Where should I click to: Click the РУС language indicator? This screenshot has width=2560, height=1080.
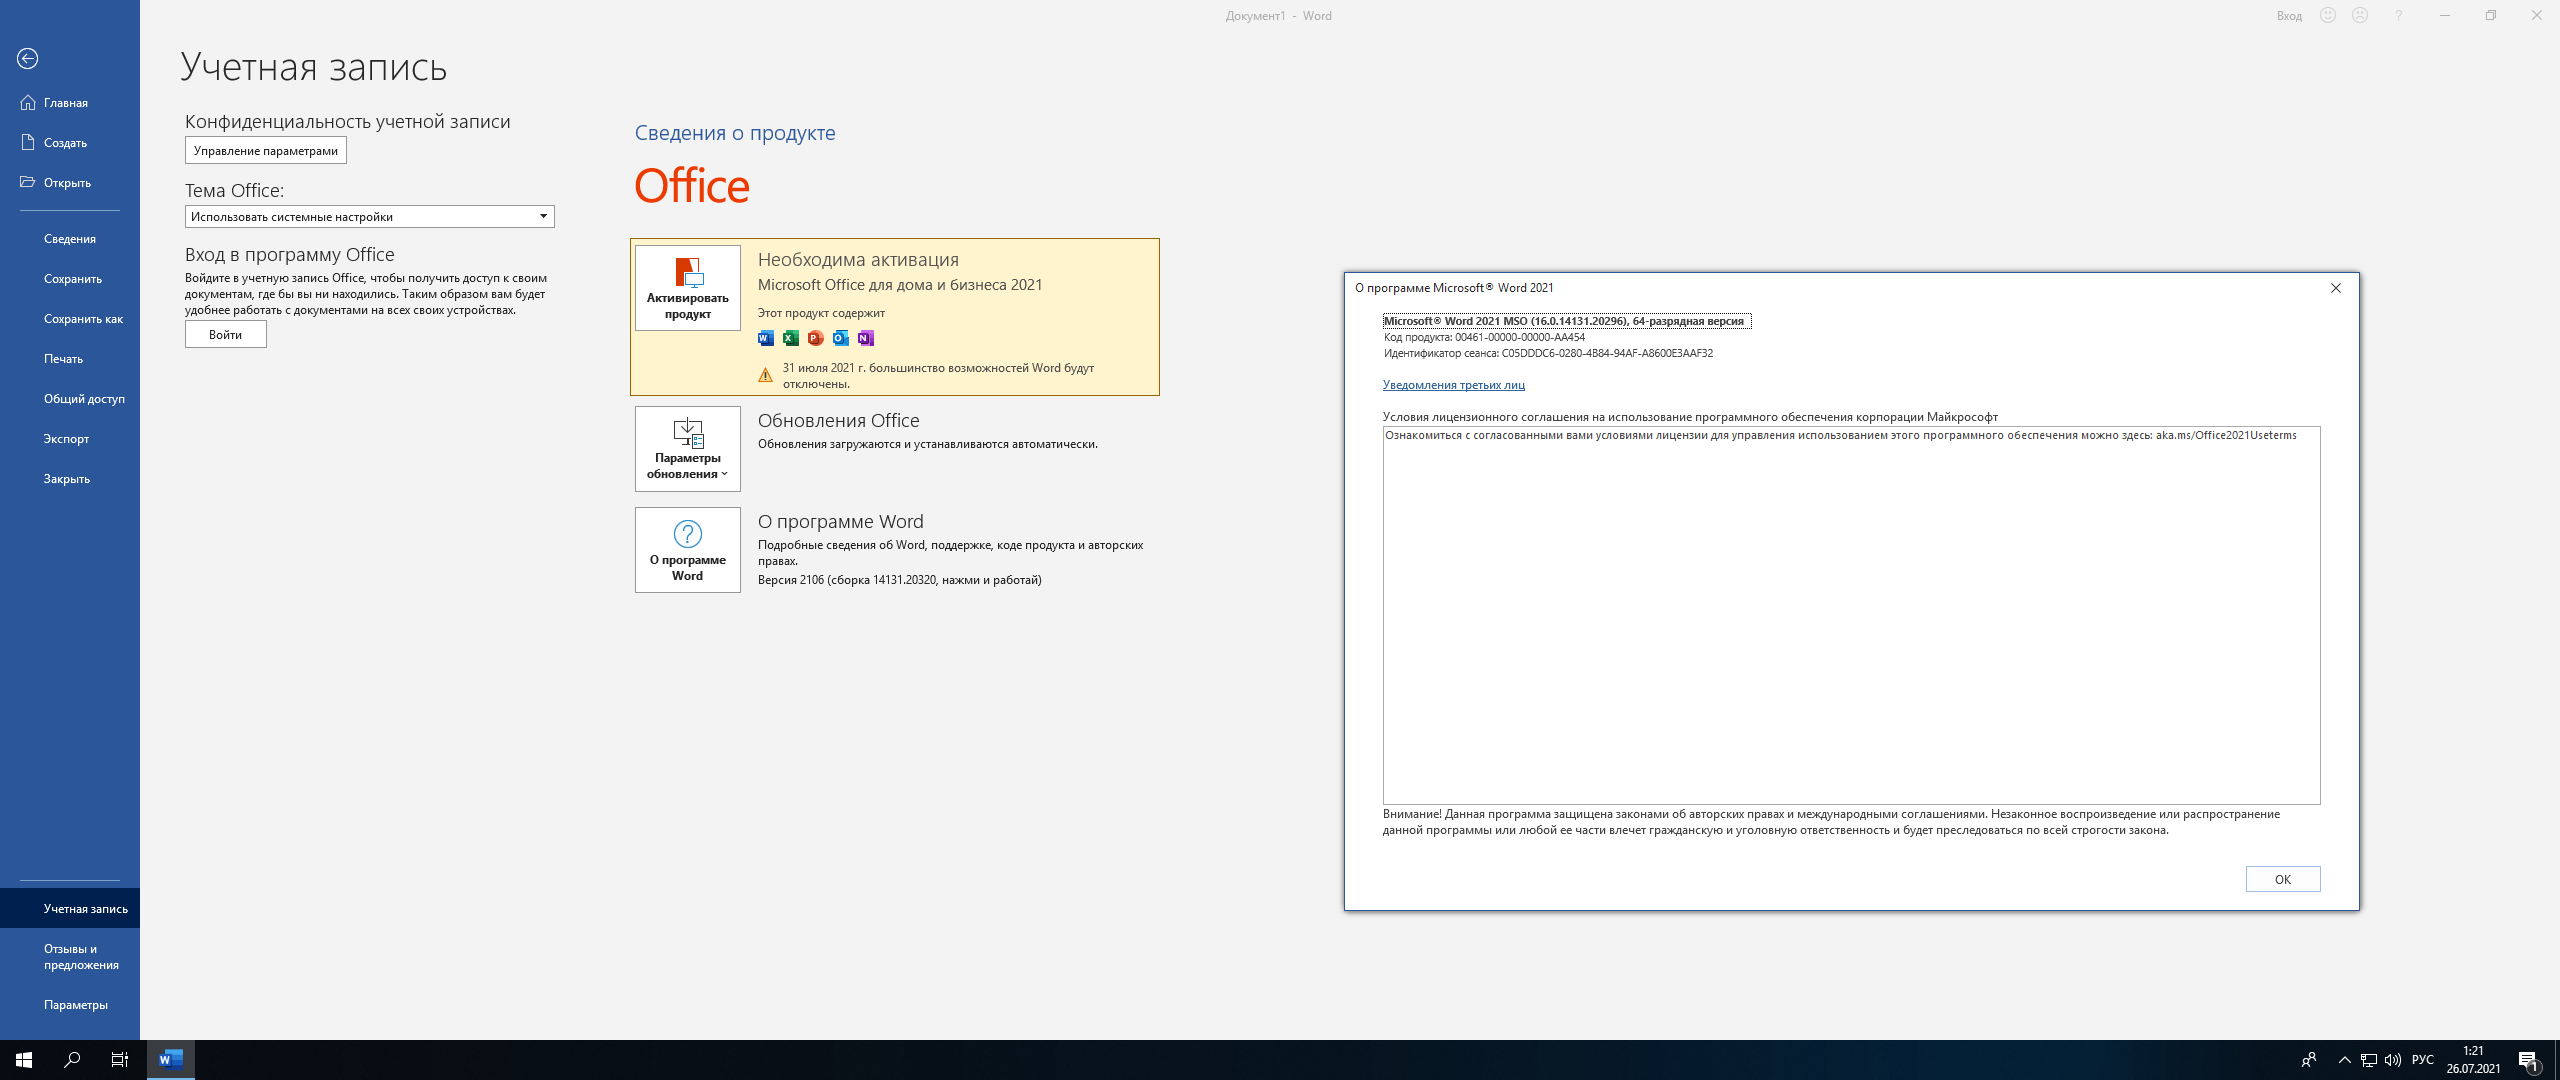(x=2423, y=1060)
